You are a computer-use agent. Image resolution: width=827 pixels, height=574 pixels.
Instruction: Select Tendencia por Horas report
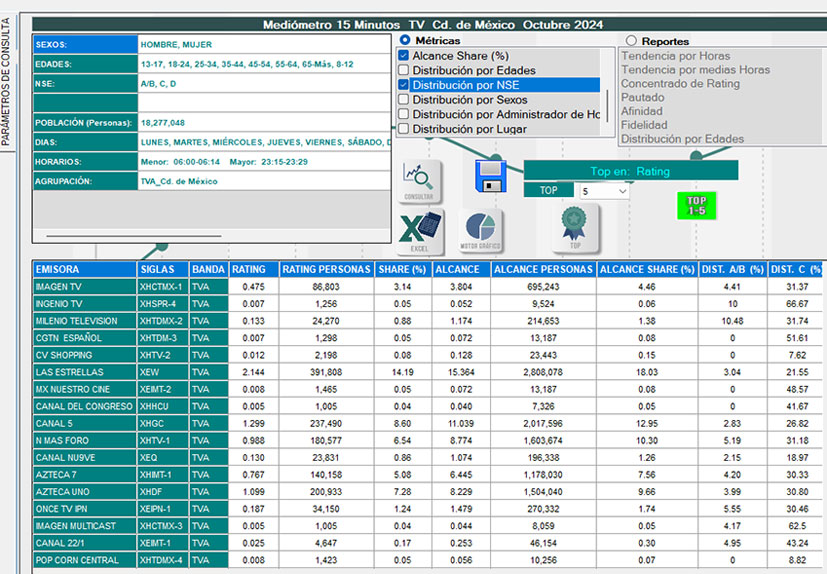(676, 56)
